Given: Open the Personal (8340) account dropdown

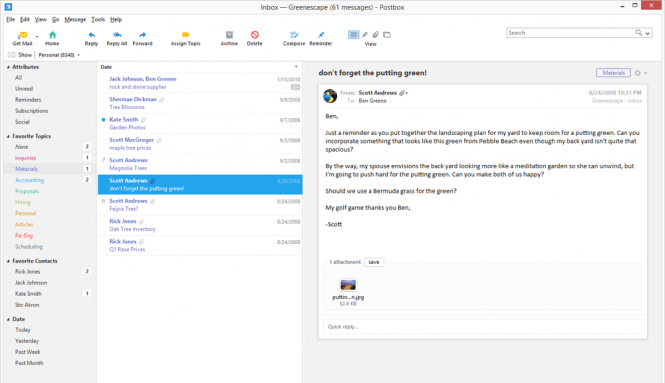Looking at the screenshot, I should (59, 55).
